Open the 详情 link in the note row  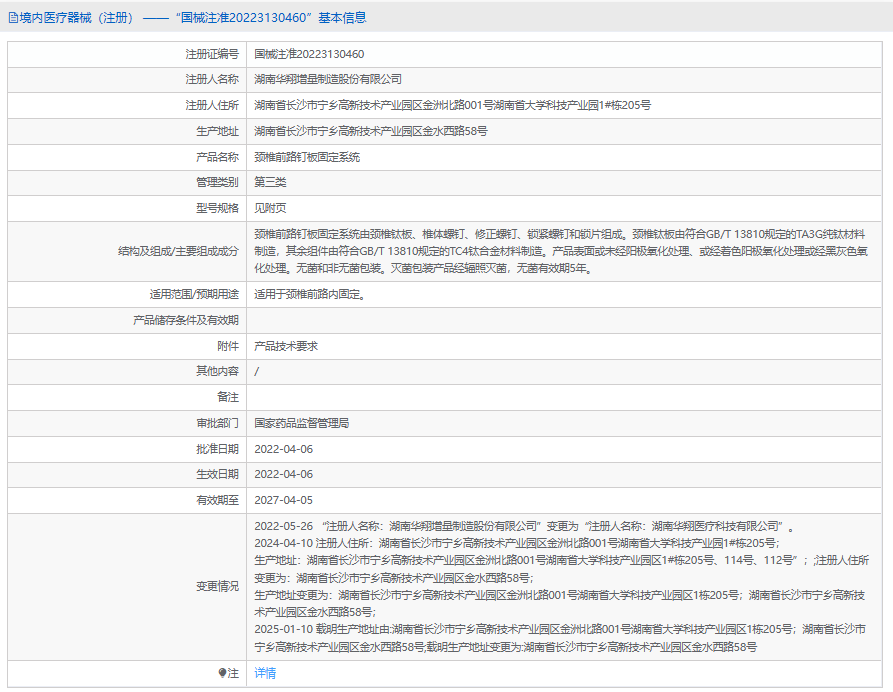click(x=265, y=673)
